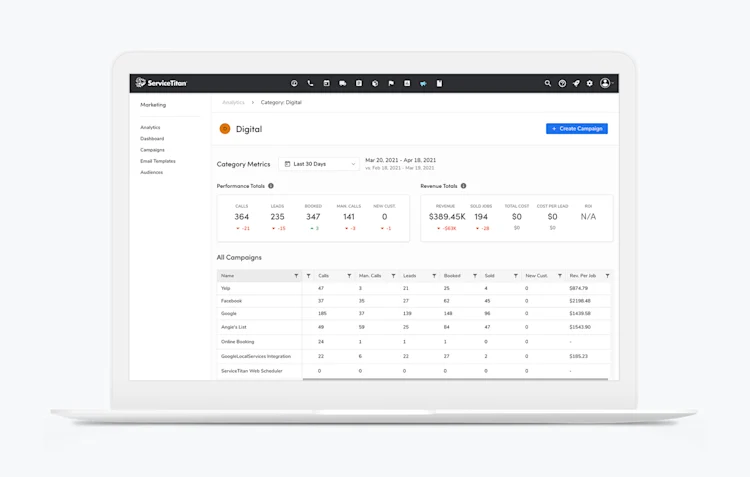This screenshot has height=477, width=750.
Task: Open the Online Booking campaign row
Action: (x=414, y=342)
